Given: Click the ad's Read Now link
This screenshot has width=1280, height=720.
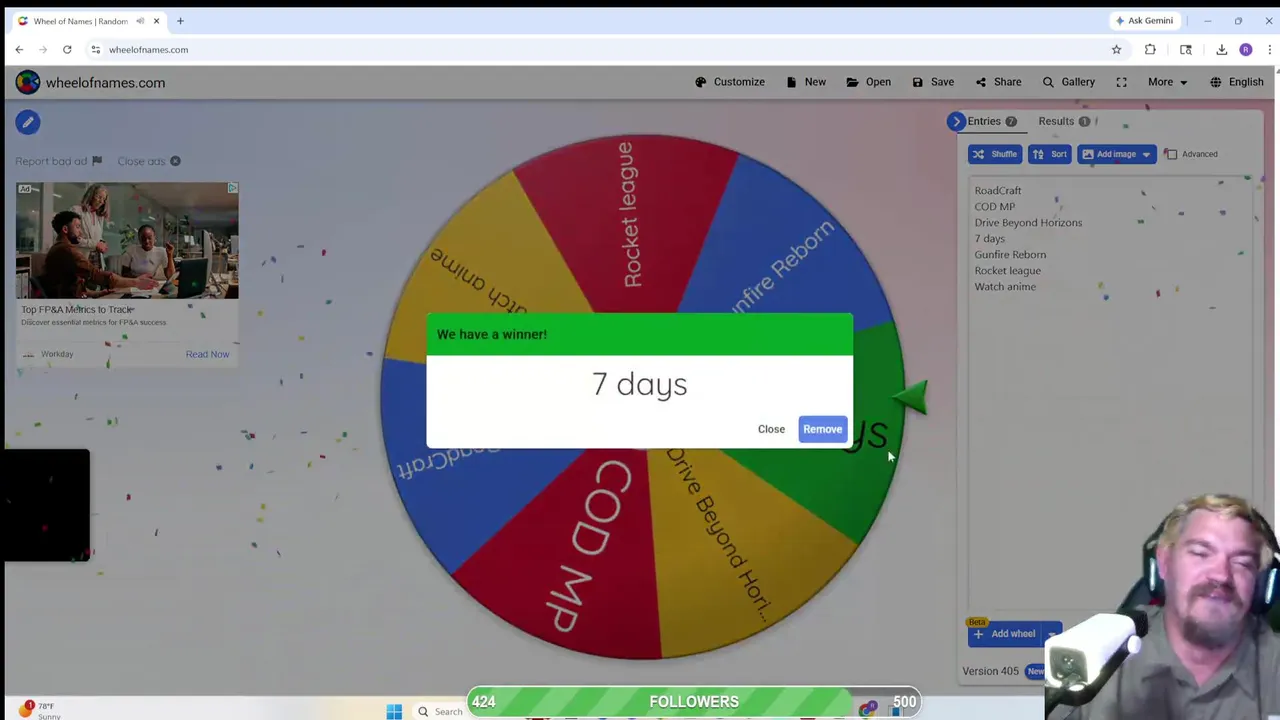Looking at the screenshot, I should pyautogui.click(x=207, y=354).
